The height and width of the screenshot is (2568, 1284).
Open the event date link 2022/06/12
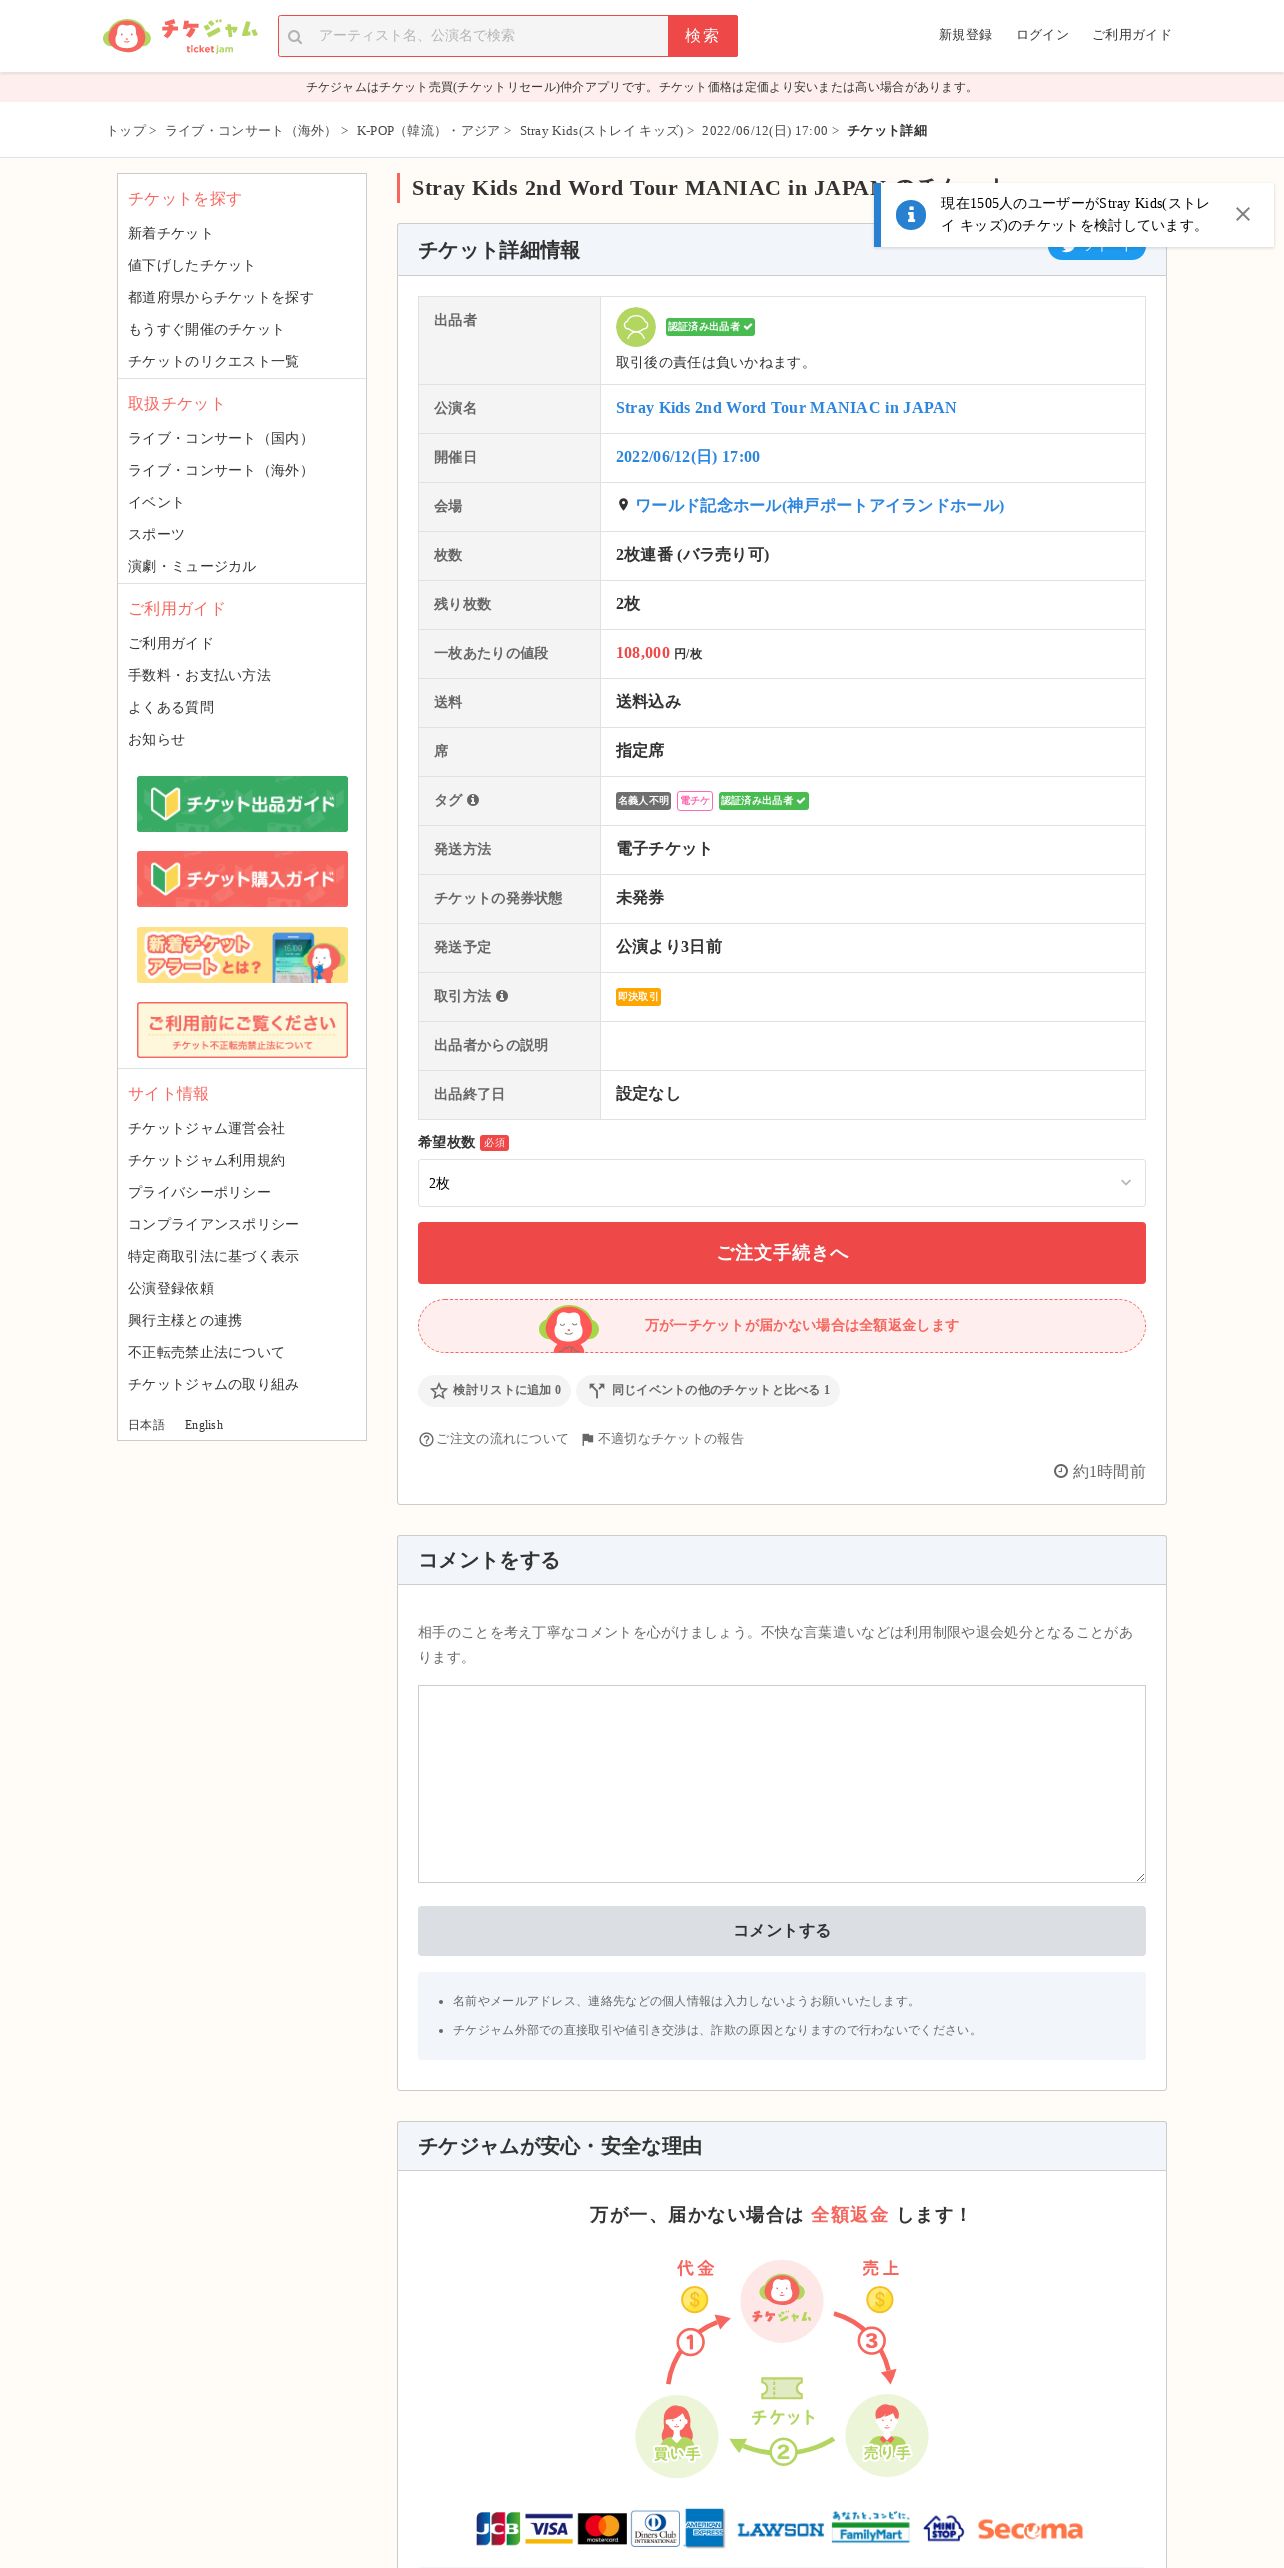coord(688,457)
